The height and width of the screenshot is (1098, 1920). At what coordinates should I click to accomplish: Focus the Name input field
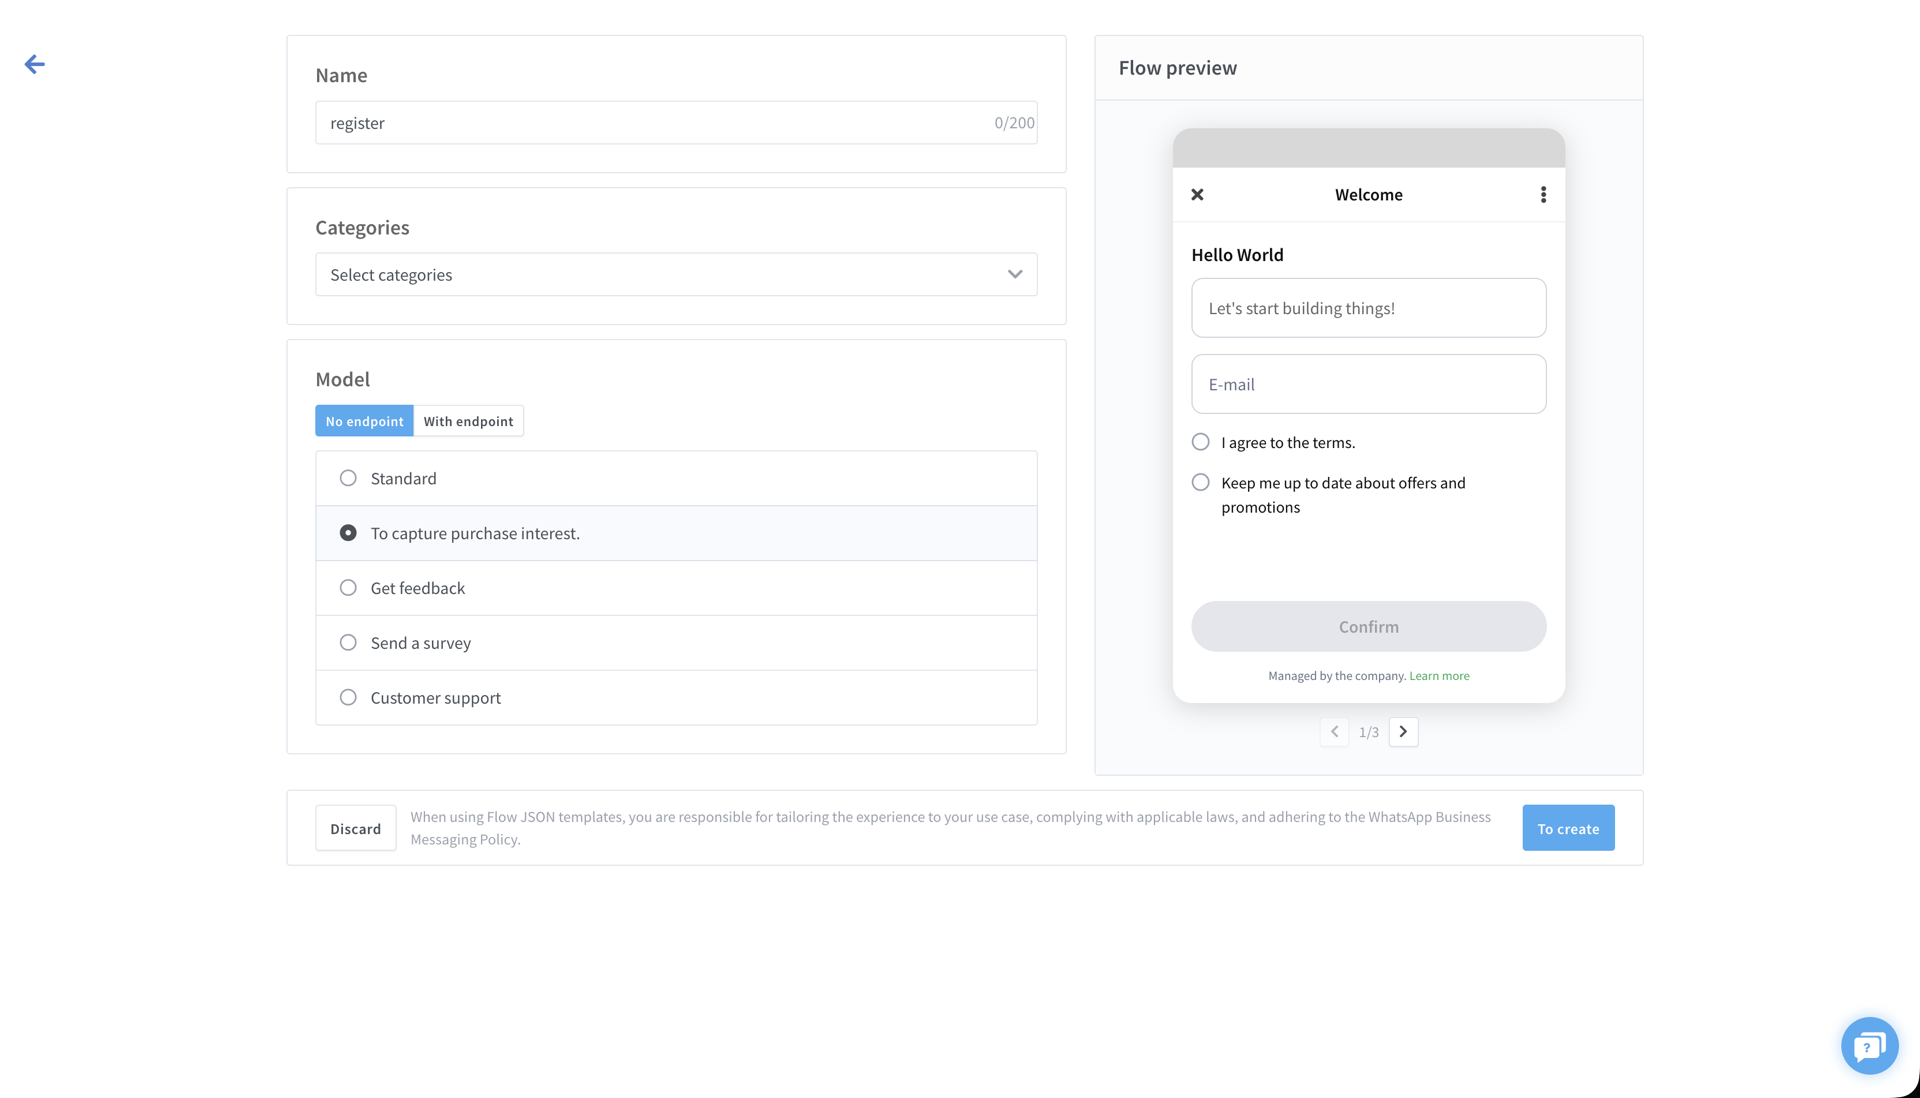point(676,123)
